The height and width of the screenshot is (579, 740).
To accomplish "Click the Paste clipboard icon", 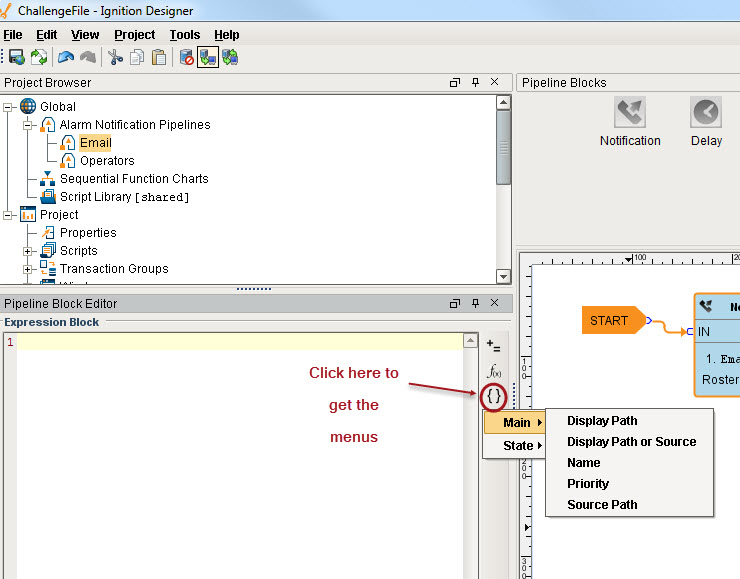I will pos(159,57).
